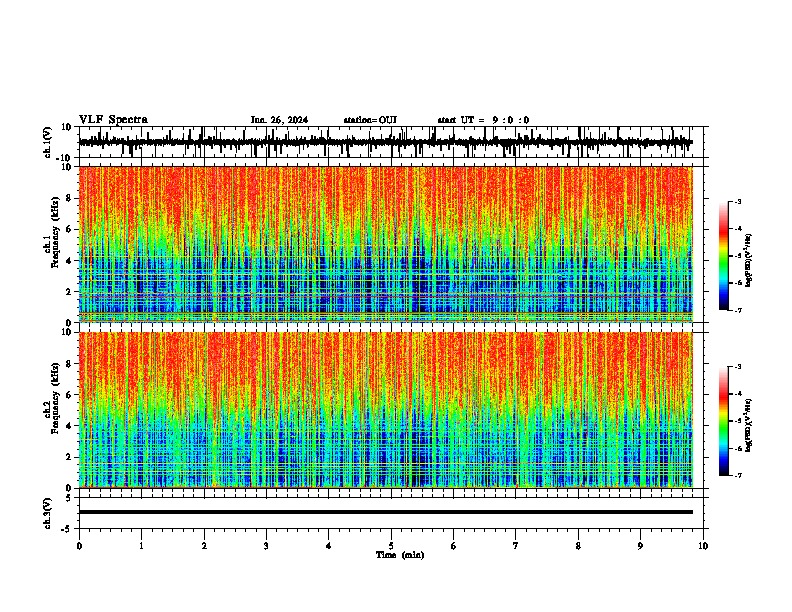The image size is (792, 612).
Task: Click the "VLF Spectra" plot title
Action: click(x=113, y=120)
